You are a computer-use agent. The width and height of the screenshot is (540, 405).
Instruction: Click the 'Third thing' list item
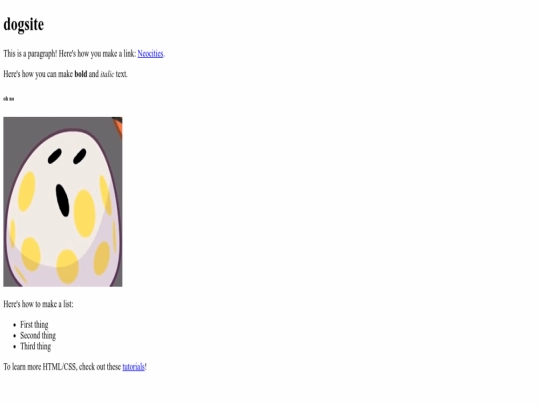[35, 346]
